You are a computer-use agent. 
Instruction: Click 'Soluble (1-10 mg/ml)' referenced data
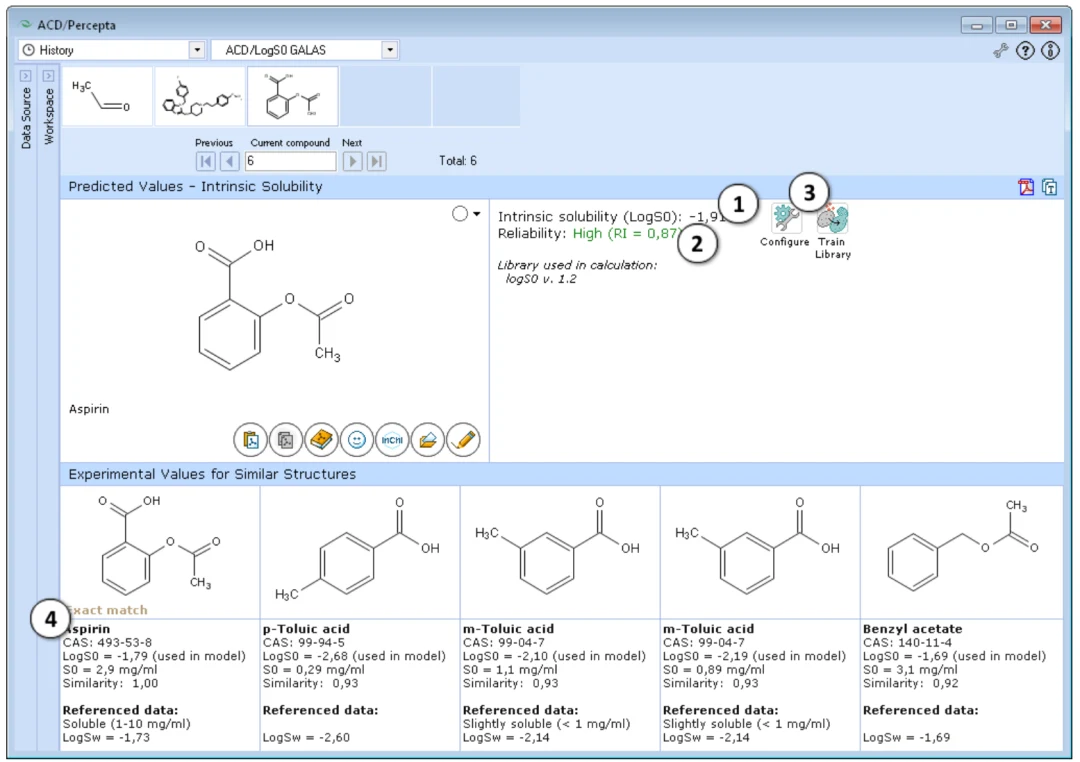coord(127,724)
